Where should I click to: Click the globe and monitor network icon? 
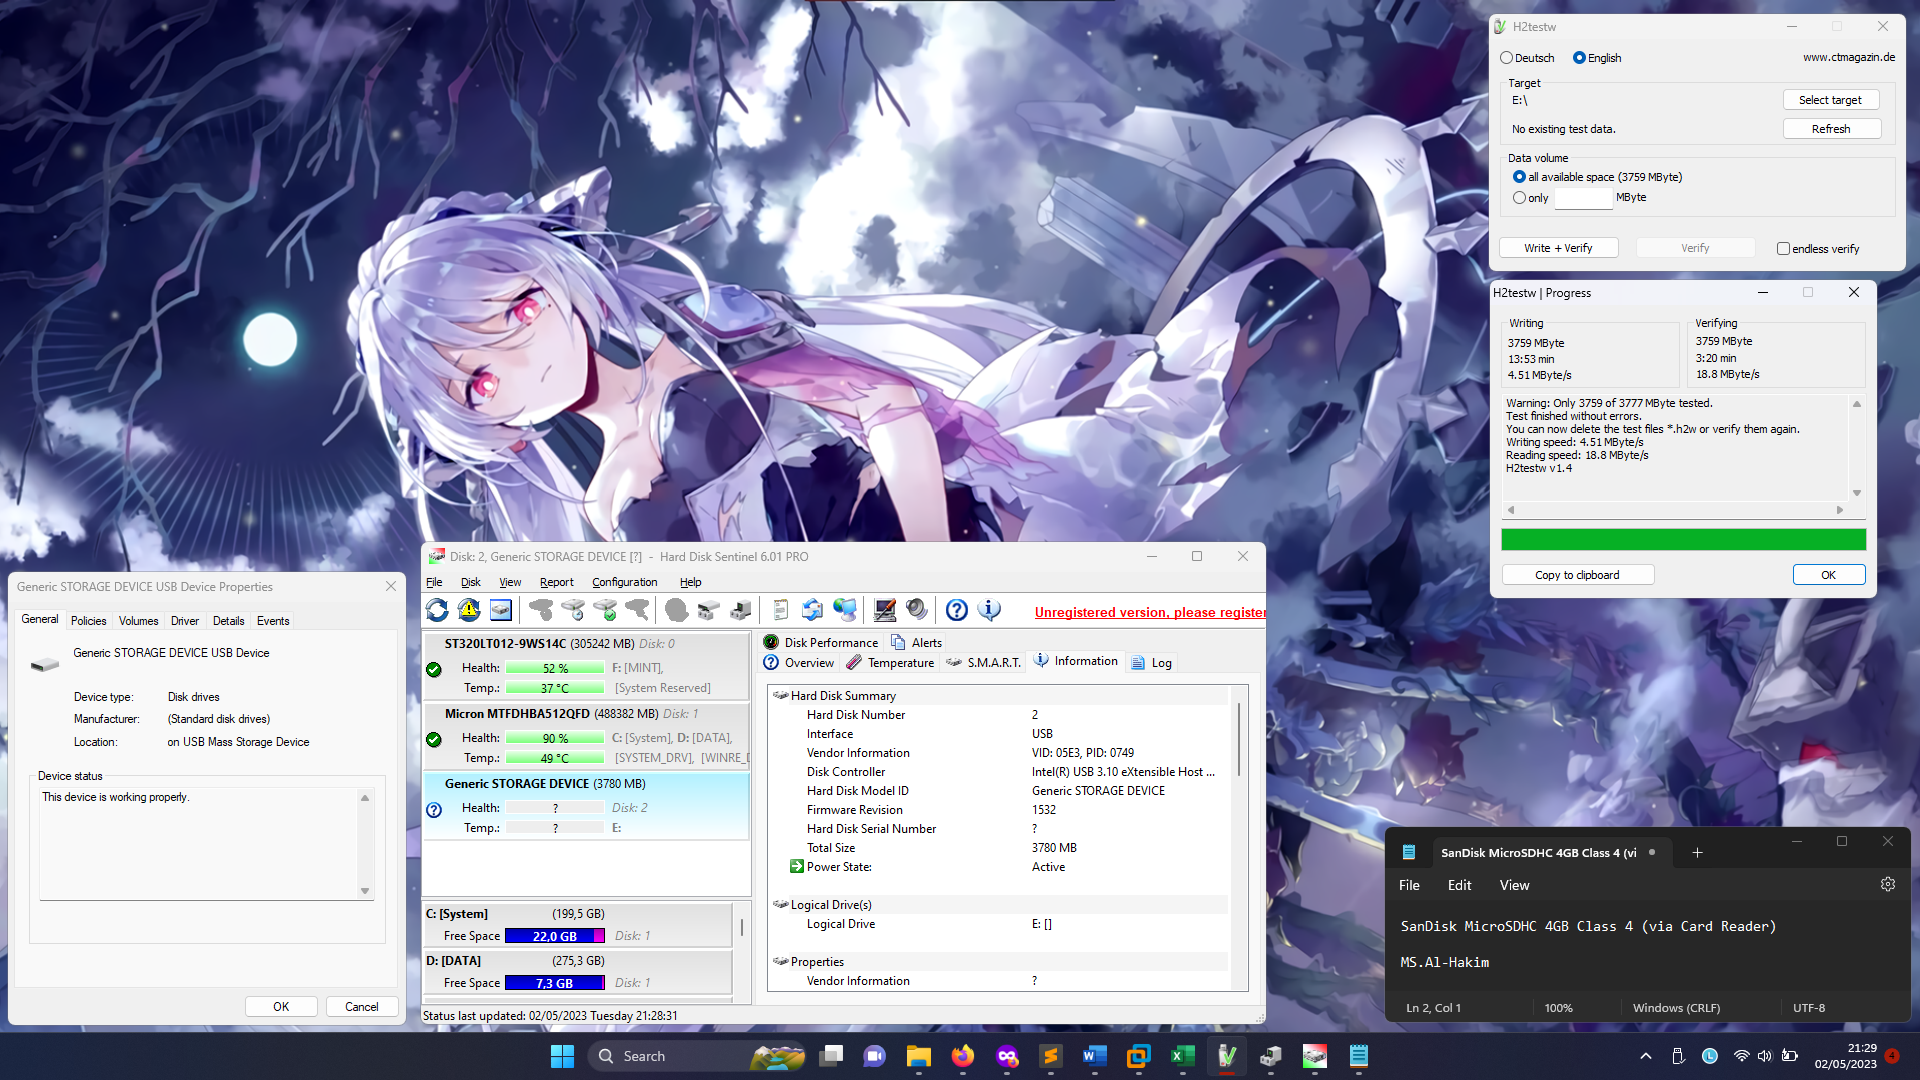click(845, 609)
